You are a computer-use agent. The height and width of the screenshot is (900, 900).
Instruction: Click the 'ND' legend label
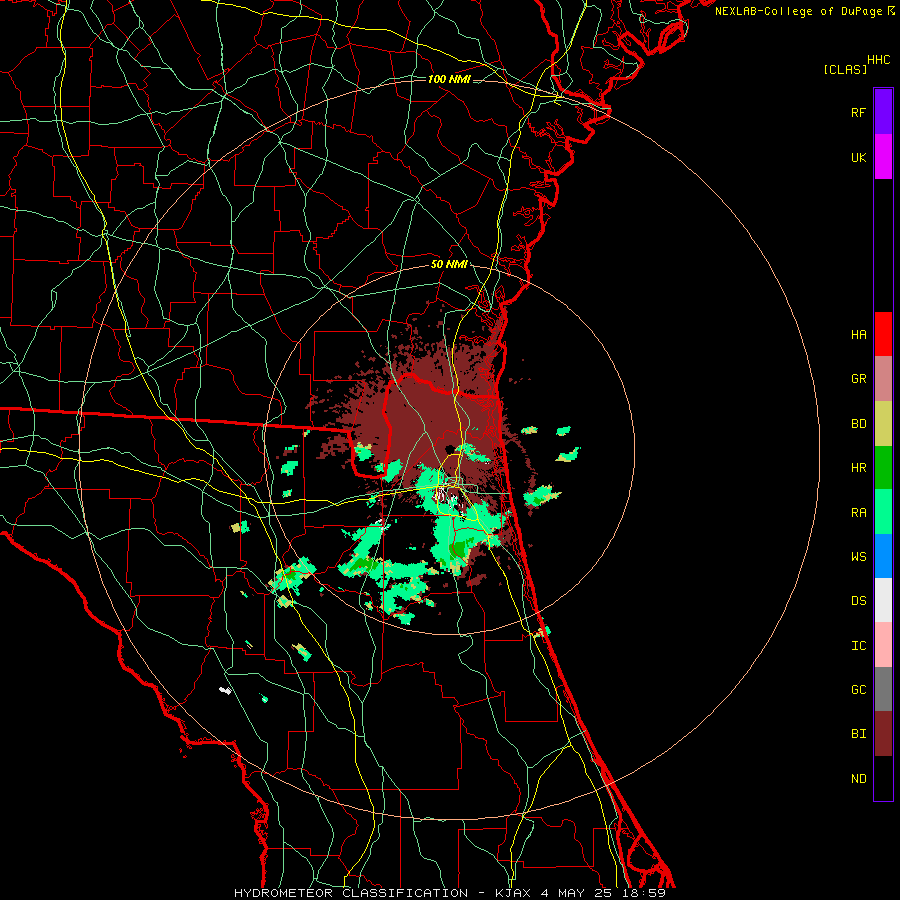coord(859,779)
